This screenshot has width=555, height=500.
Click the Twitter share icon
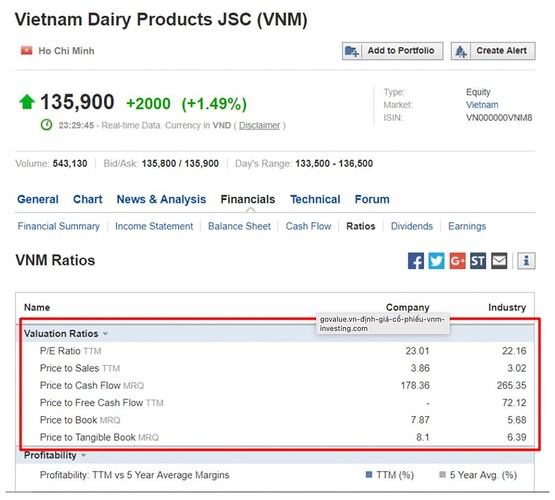(436, 261)
